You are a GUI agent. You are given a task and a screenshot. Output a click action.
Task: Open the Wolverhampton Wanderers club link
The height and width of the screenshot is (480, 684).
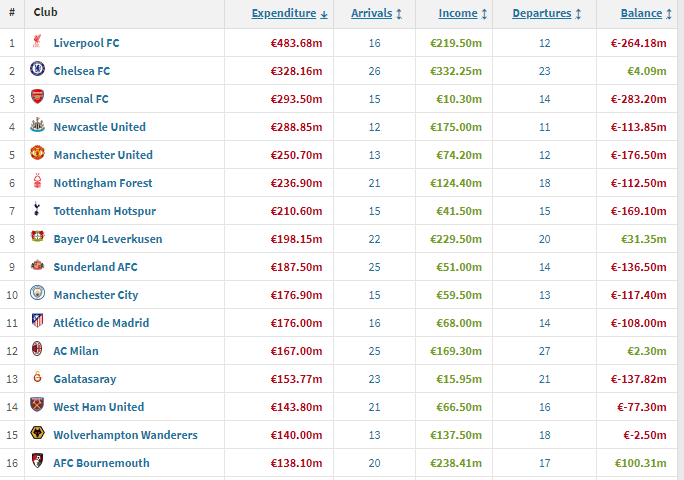click(126, 435)
